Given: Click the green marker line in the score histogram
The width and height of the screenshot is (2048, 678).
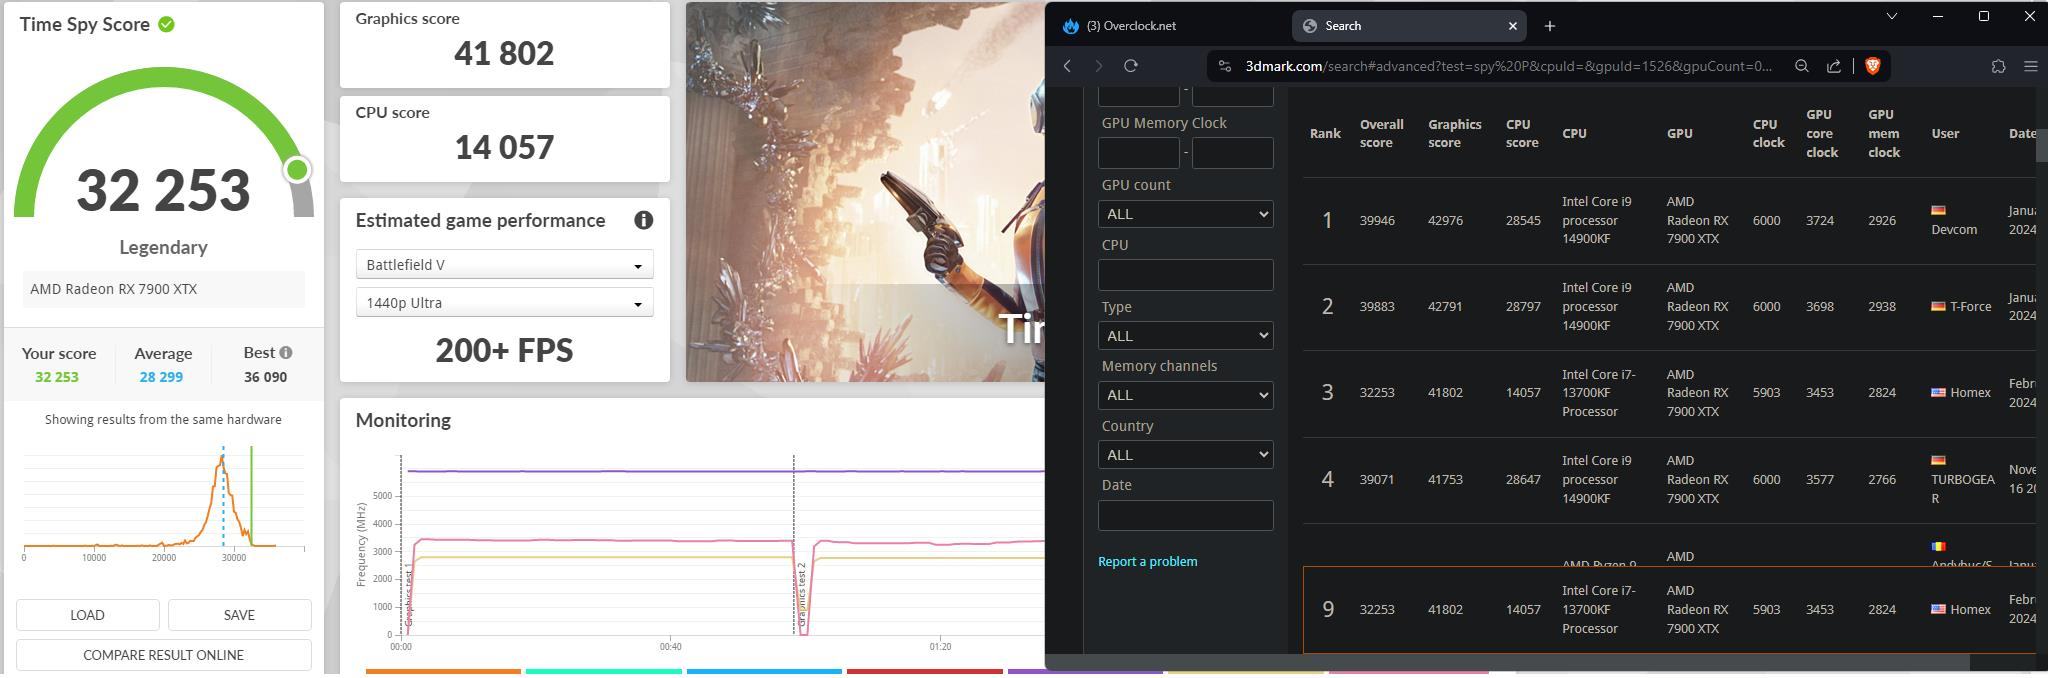Looking at the screenshot, I should 251,495.
